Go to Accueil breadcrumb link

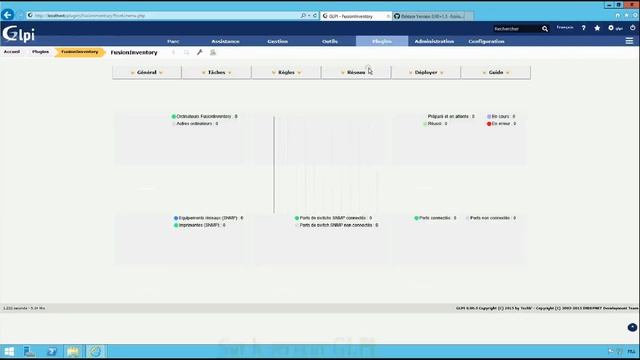12,52
